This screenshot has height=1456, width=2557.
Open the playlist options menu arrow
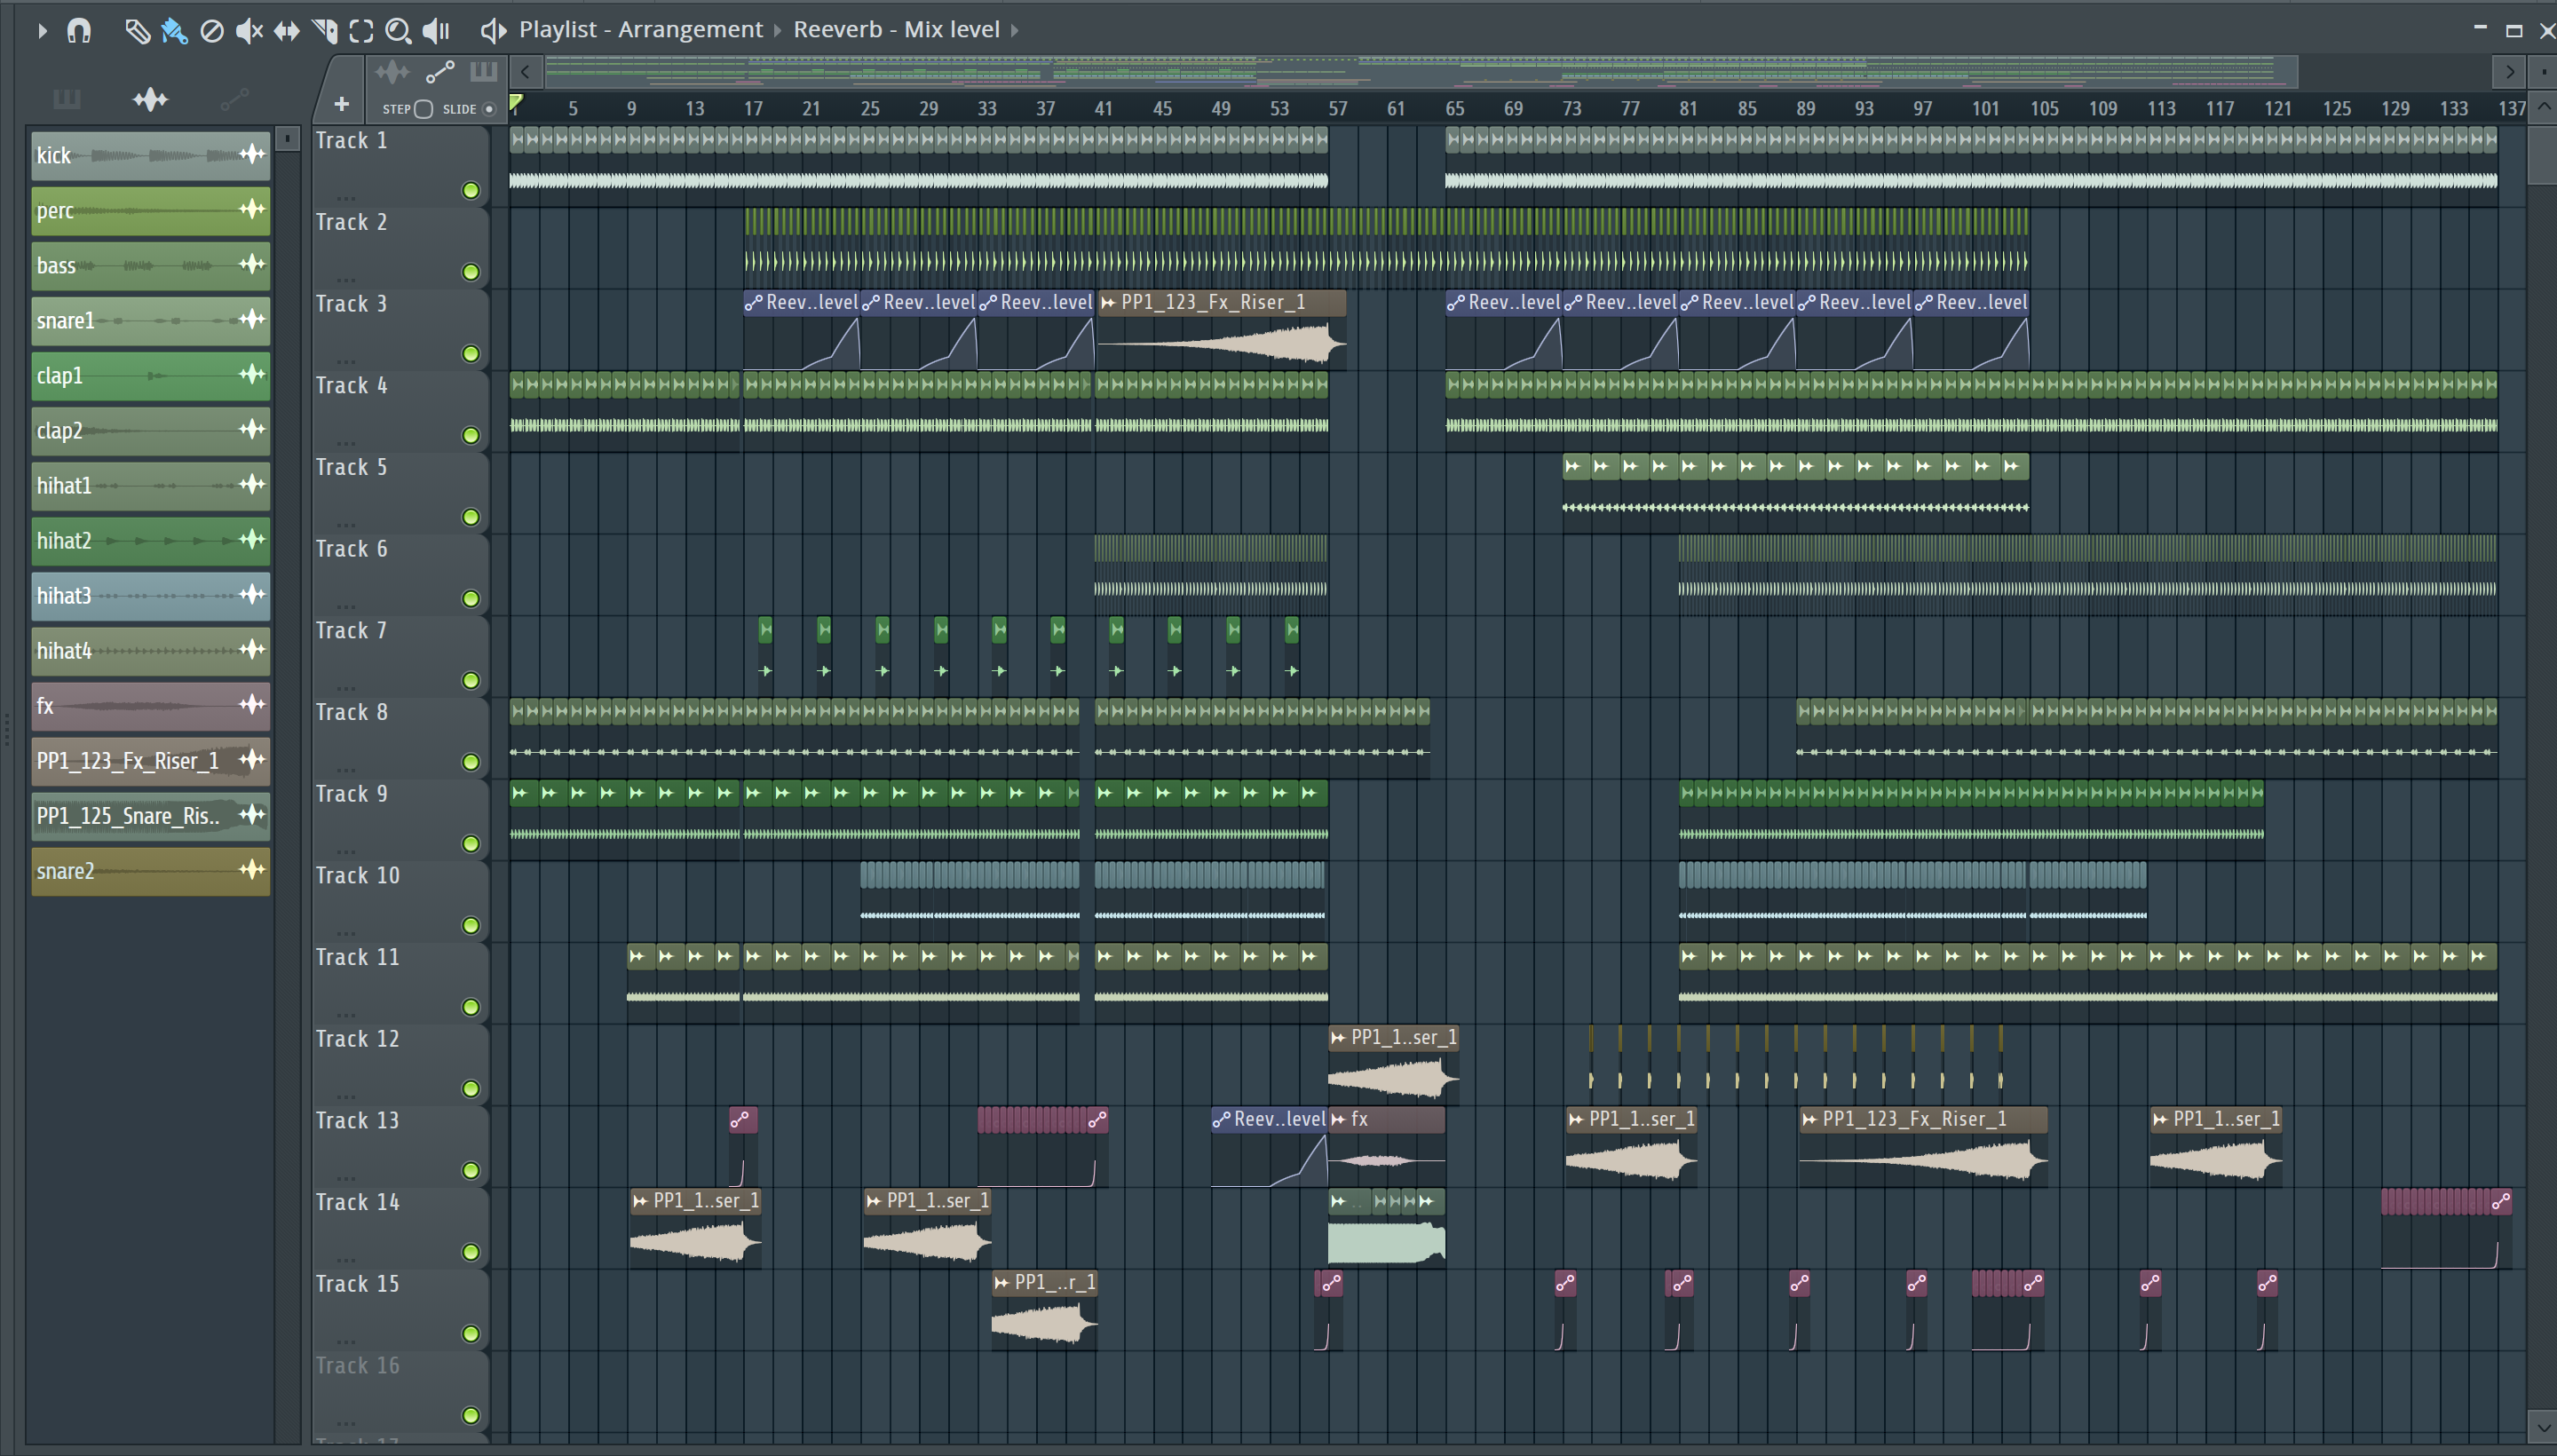[x=41, y=31]
